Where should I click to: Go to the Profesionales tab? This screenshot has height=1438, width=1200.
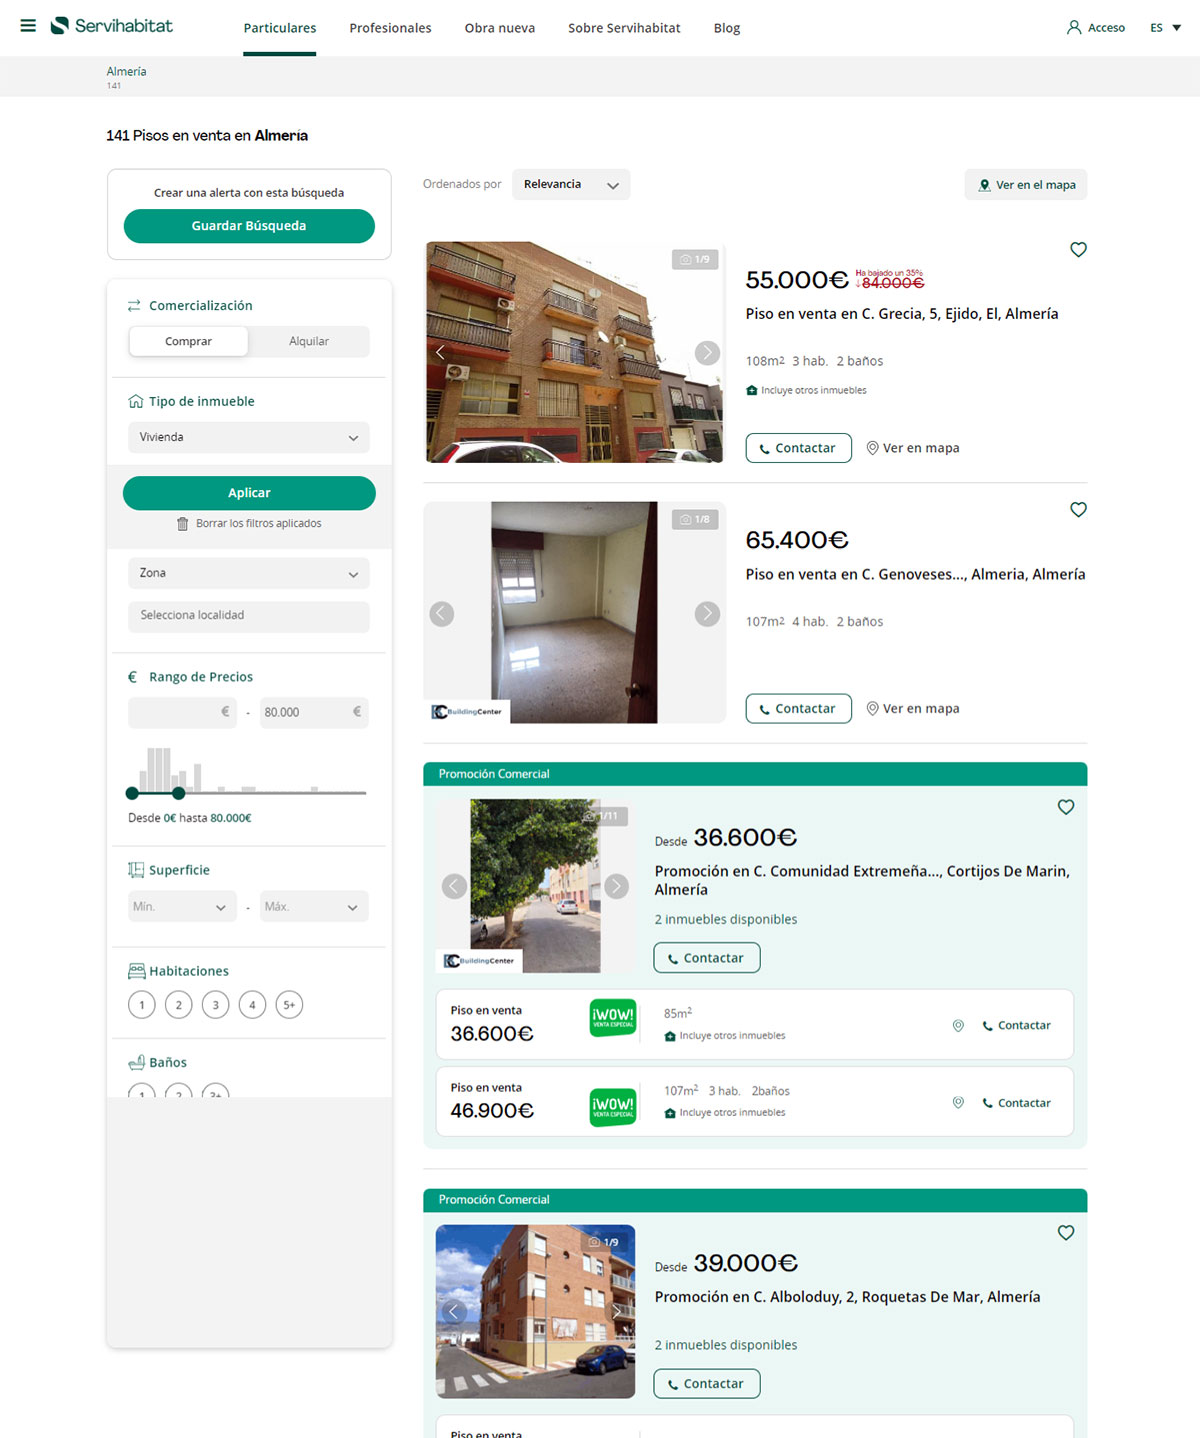pyautogui.click(x=390, y=28)
